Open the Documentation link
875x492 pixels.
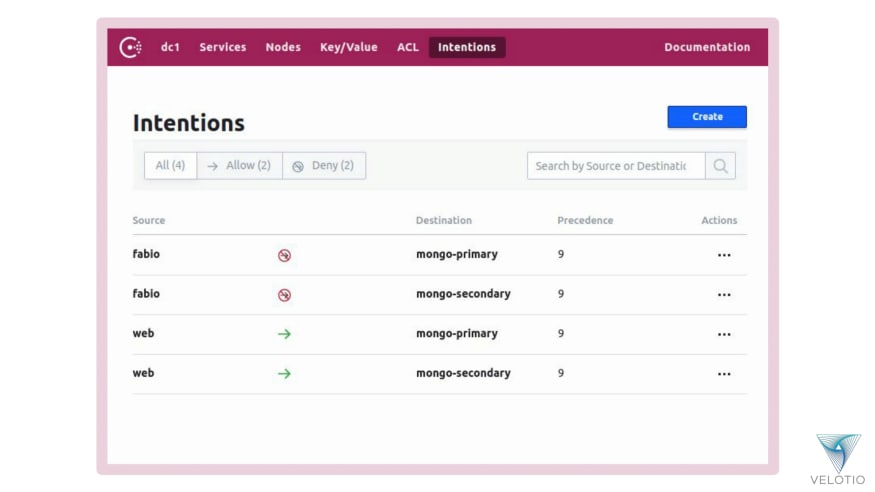pyautogui.click(x=707, y=47)
